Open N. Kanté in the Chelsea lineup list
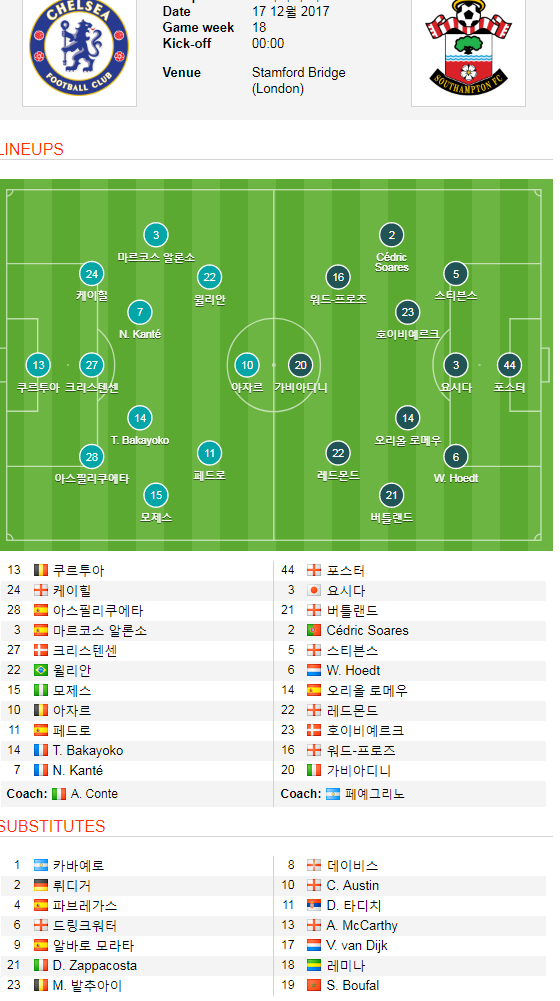This screenshot has width=560, height=1001. click(78, 771)
